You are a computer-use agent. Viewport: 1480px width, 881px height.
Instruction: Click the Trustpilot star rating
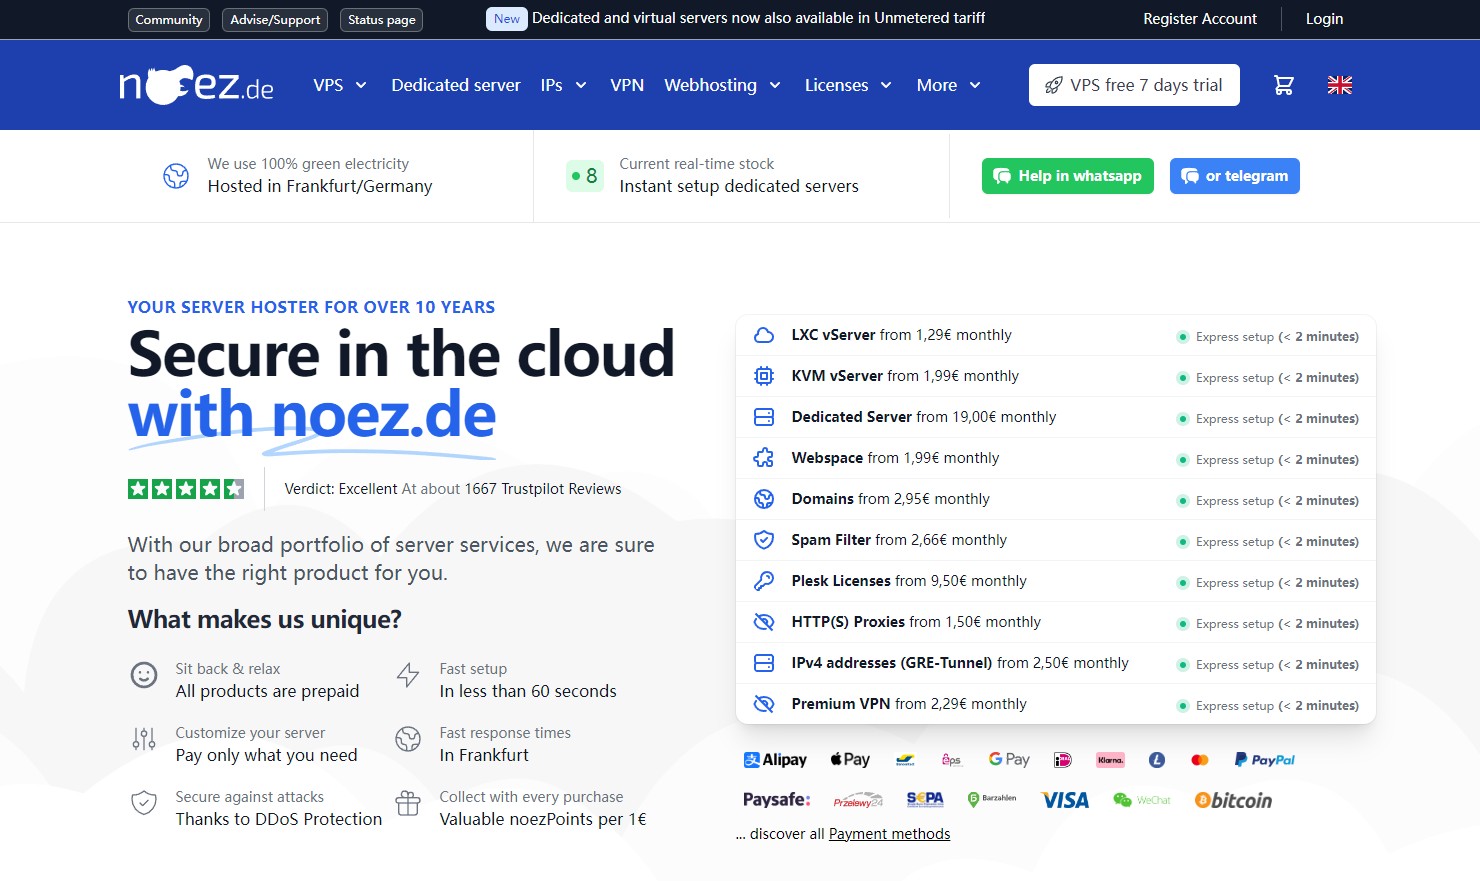click(x=186, y=489)
